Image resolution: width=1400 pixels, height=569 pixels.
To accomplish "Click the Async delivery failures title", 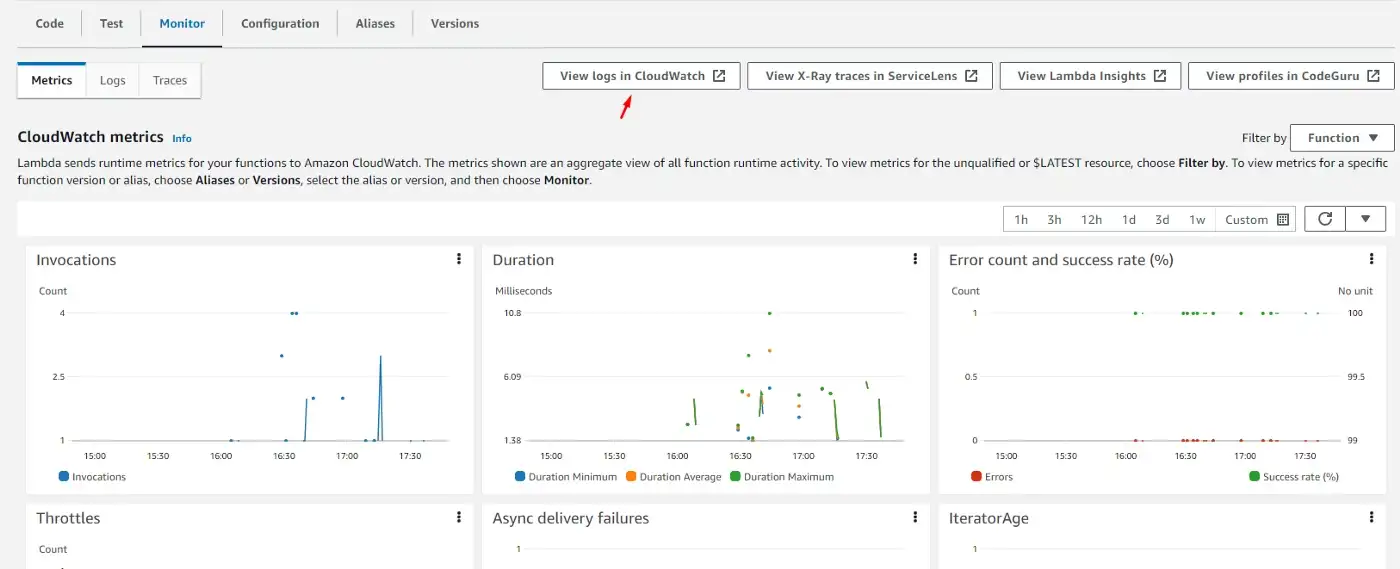I will pos(571,518).
